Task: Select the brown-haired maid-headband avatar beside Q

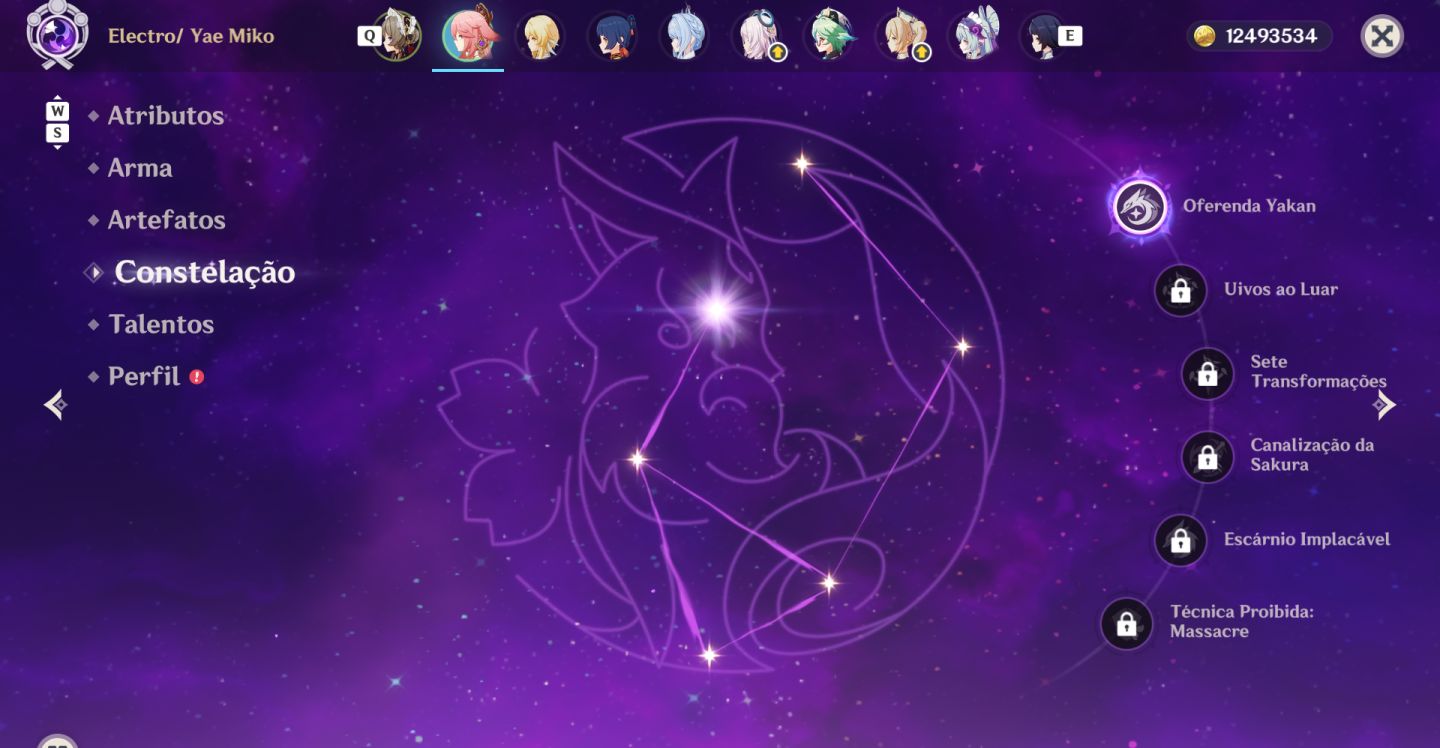Action: [x=397, y=36]
